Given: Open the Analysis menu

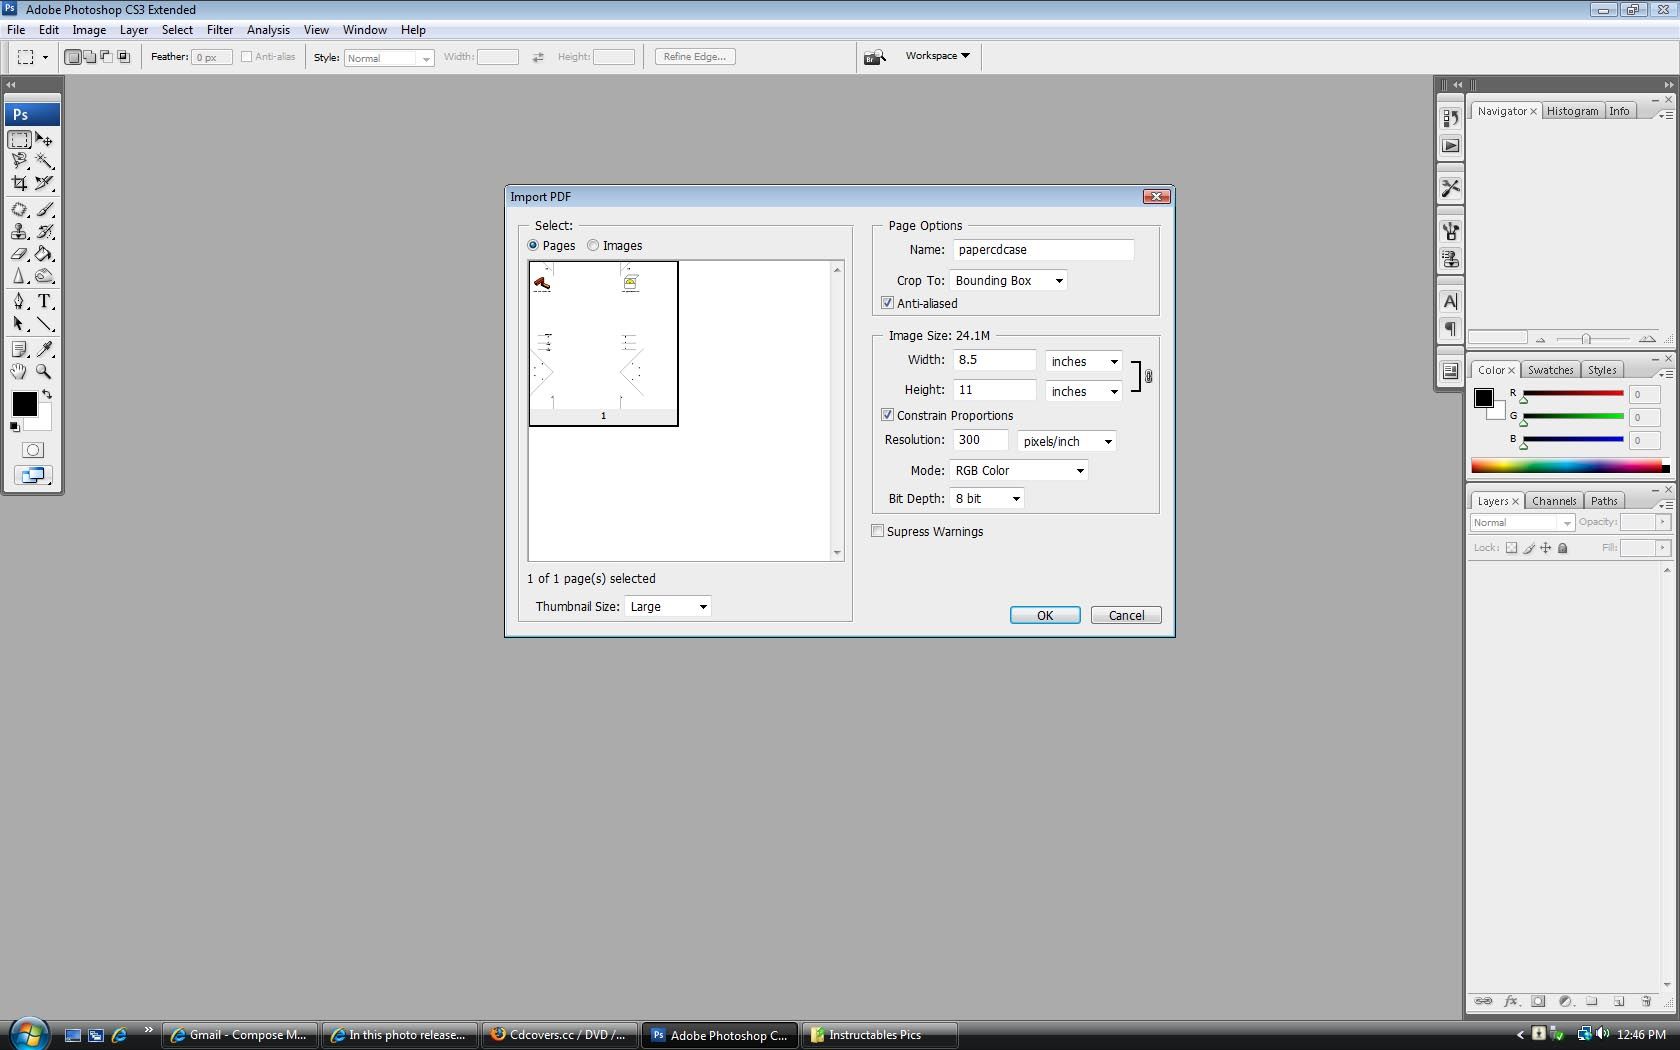Looking at the screenshot, I should 268,30.
